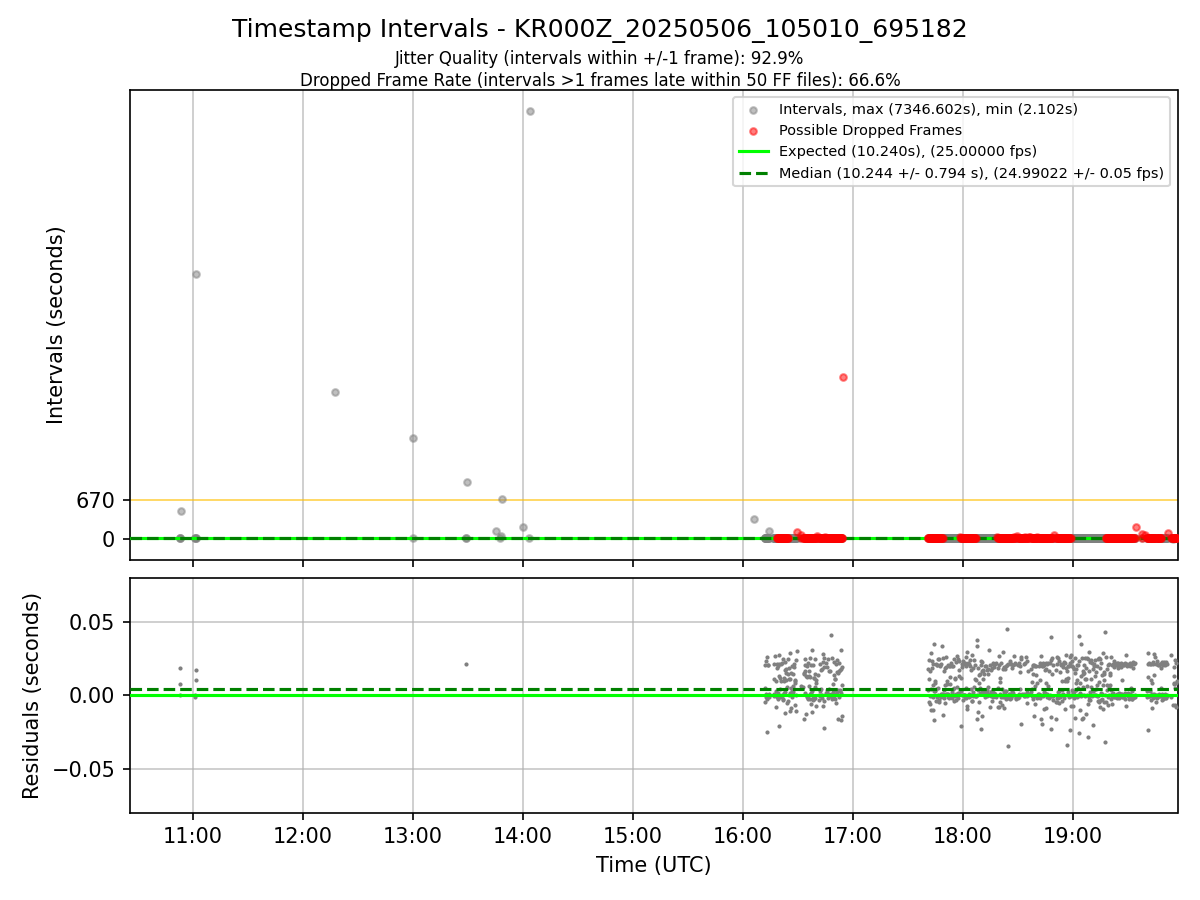Click the 17:00 x-axis tick label
Viewport: 1200px width, 900px height.
coord(853,834)
